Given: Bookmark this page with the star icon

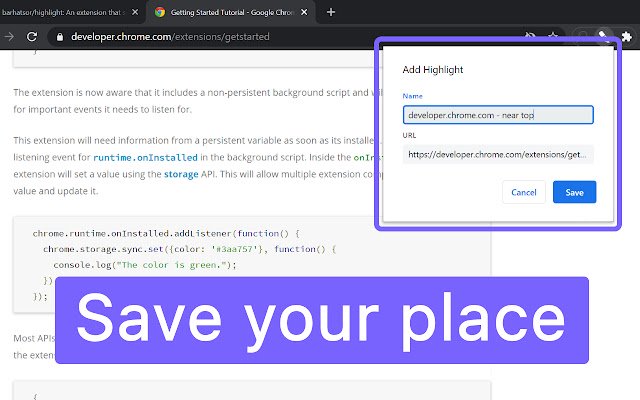Looking at the screenshot, I should (x=553, y=36).
